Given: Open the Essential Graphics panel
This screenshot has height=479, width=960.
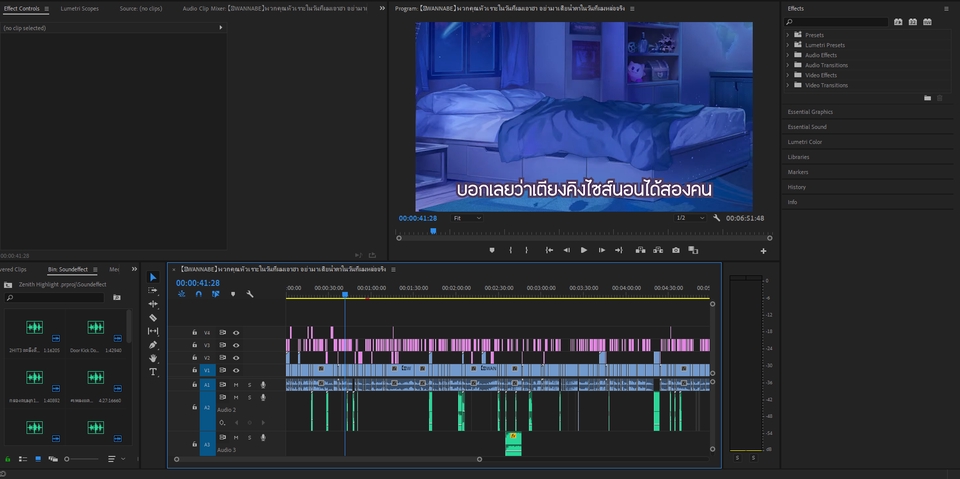Looking at the screenshot, I should click(810, 112).
